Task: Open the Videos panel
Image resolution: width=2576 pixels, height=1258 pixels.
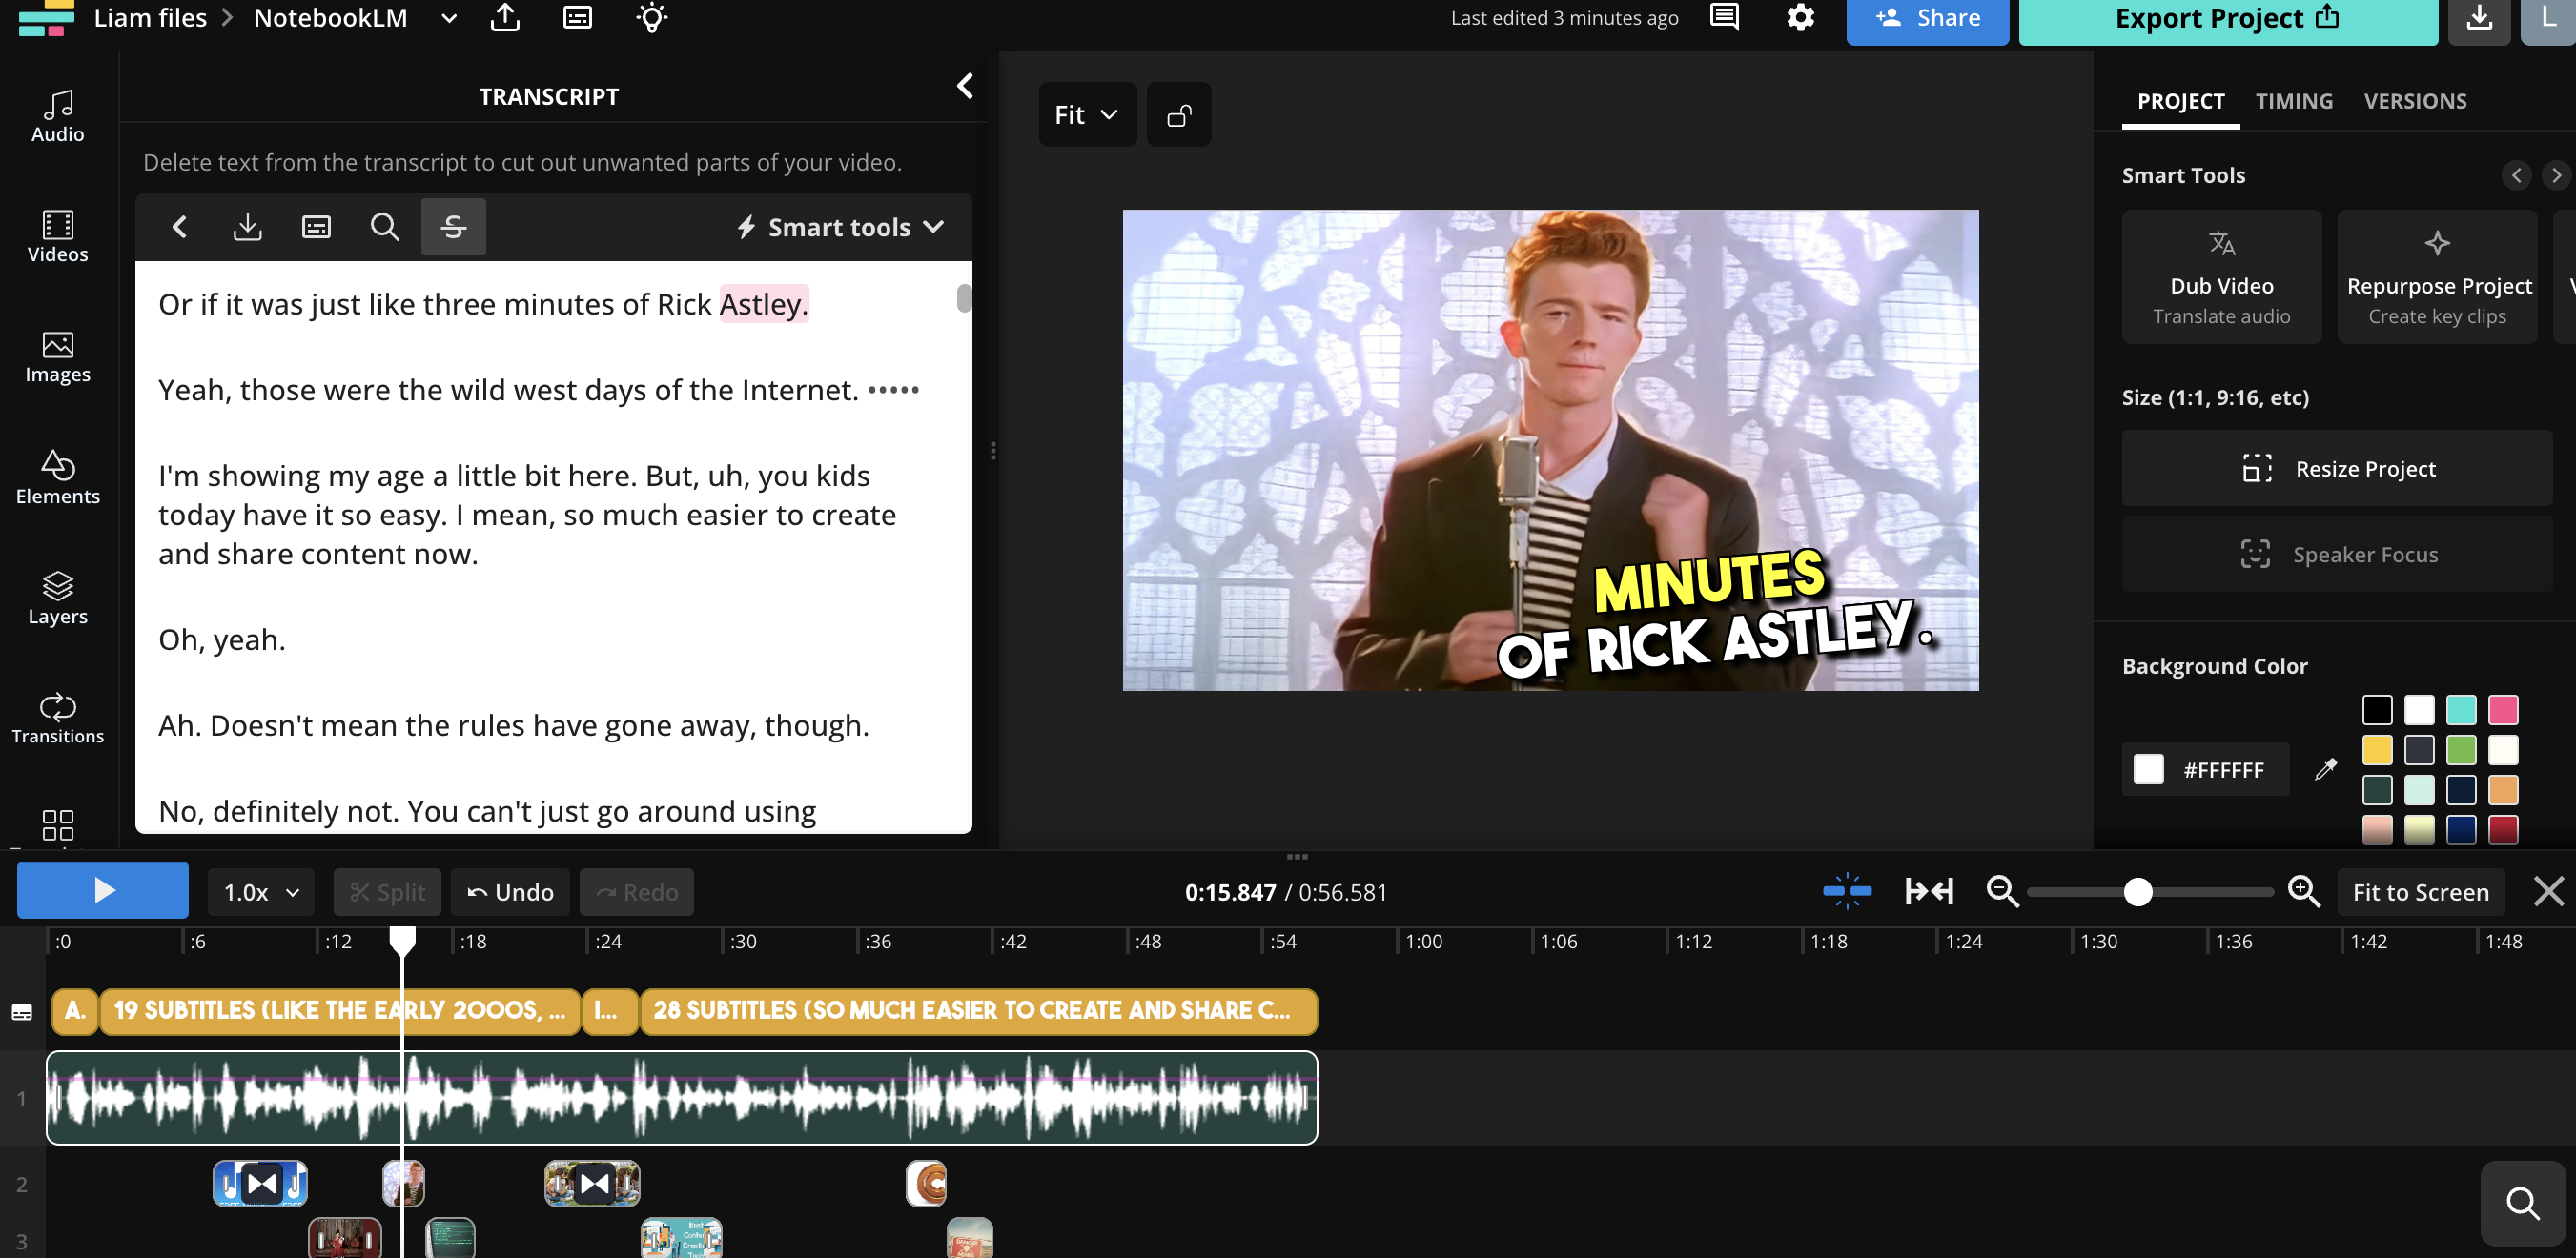Action: (57, 238)
